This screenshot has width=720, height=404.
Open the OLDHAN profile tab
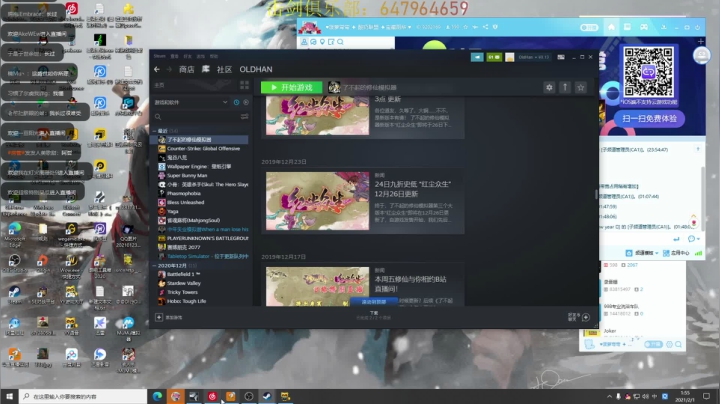tap(256, 69)
